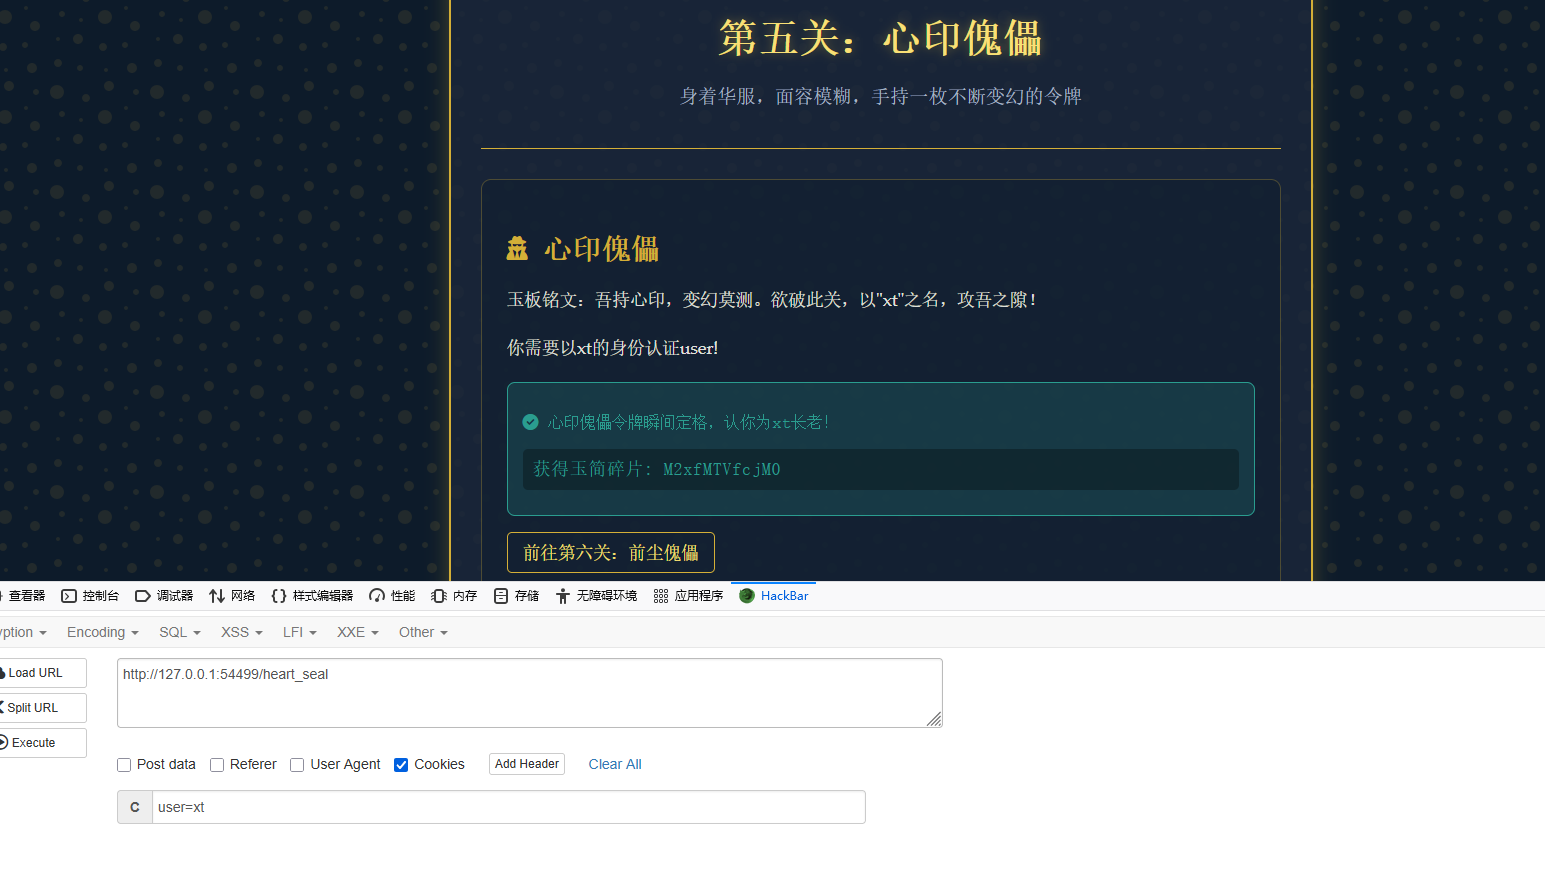The height and width of the screenshot is (869, 1545).
Task: Uncheck the Cookies checkbox
Action: click(x=401, y=765)
